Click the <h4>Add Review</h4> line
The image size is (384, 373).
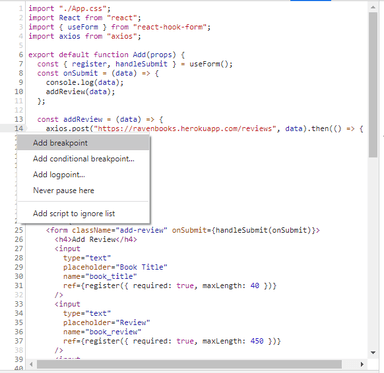coord(96,239)
